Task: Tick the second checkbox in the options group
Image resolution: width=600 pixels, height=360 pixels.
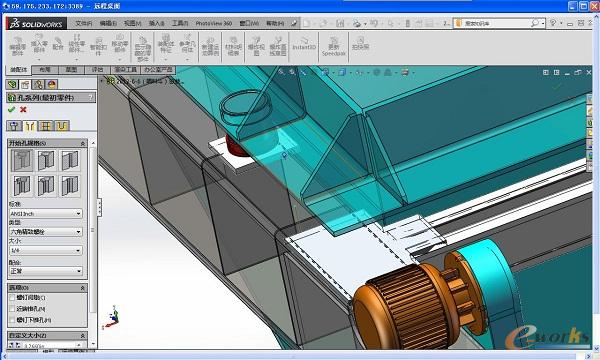Action: (12, 308)
